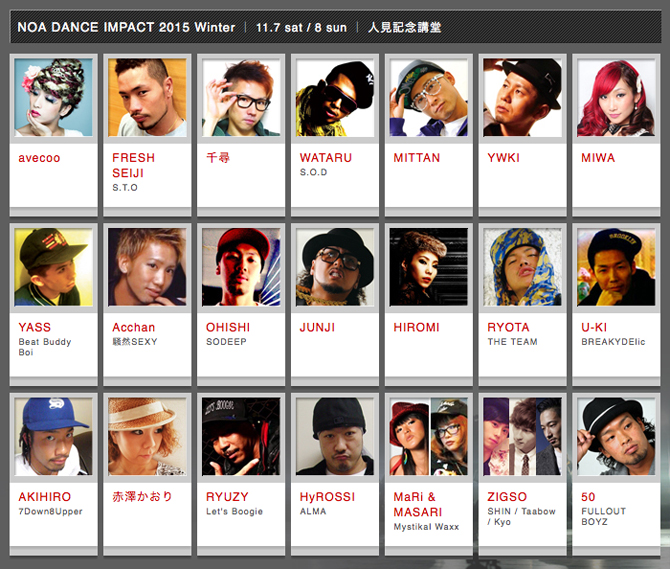
Task: Open the ZIGSO trio thumbnail
Action: 522,437
